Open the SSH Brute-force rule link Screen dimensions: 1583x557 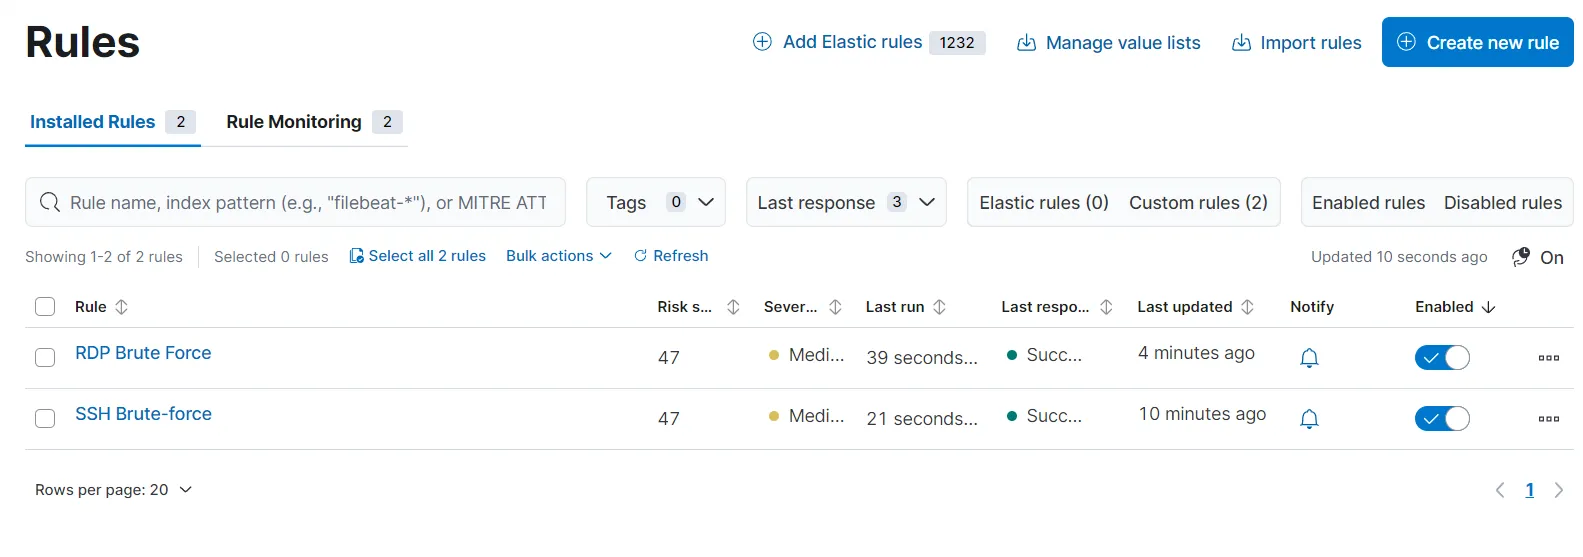(x=143, y=414)
